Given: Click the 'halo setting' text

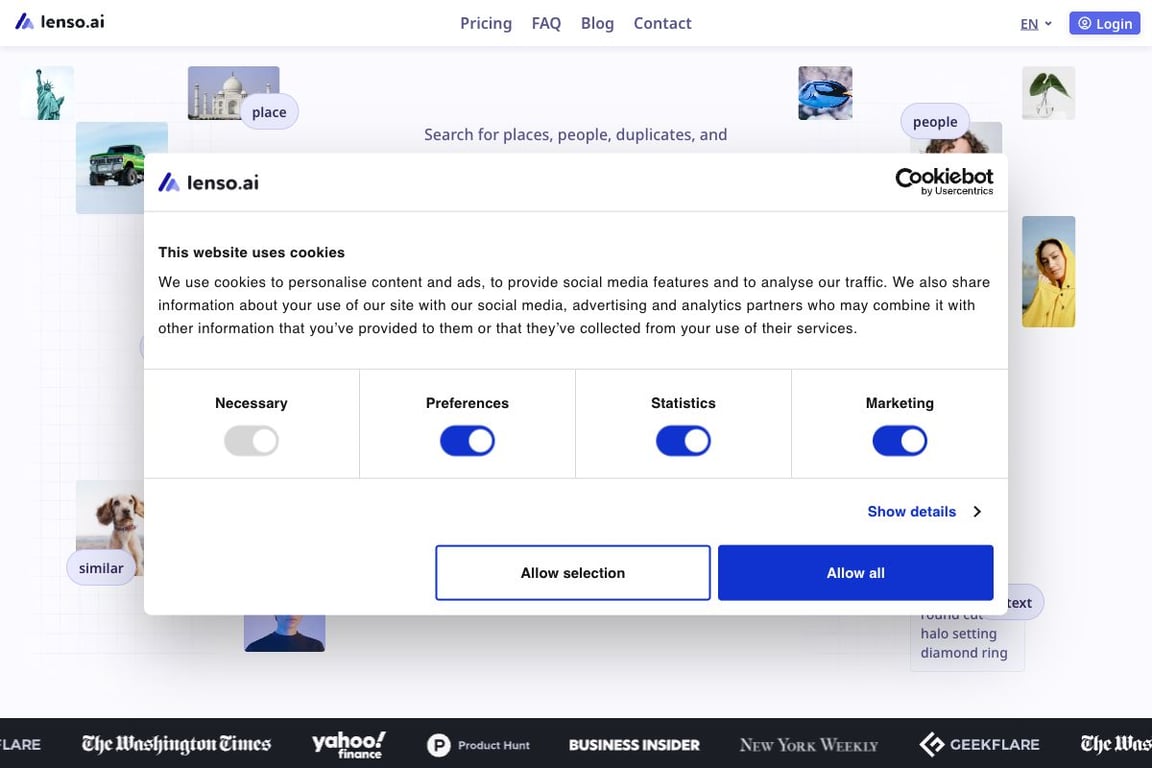Looking at the screenshot, I should pyautogui.click(x=958, y=634).
